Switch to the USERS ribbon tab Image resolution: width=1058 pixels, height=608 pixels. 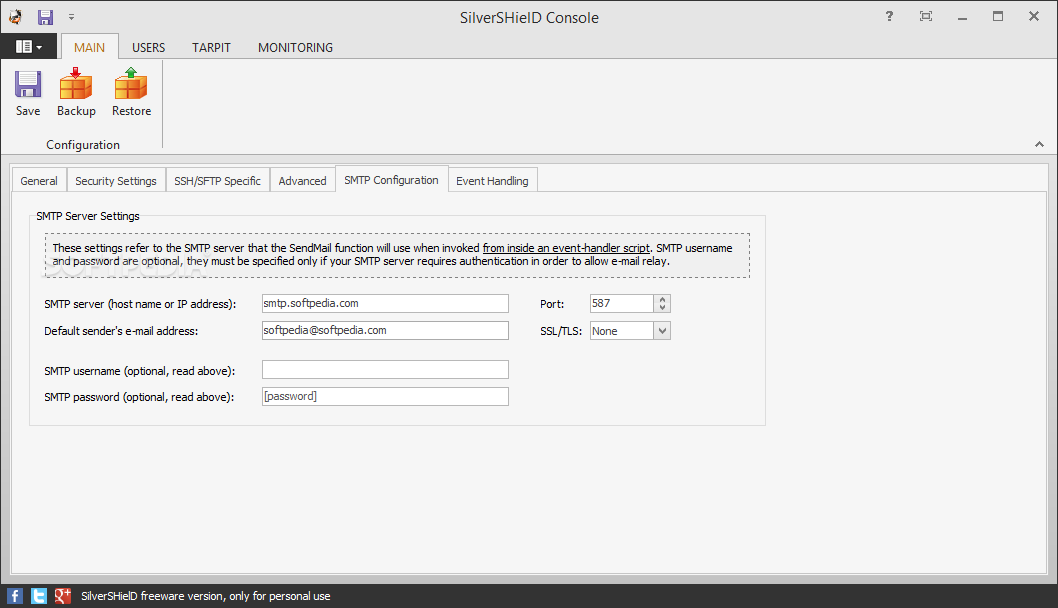(x=148, y=47)
